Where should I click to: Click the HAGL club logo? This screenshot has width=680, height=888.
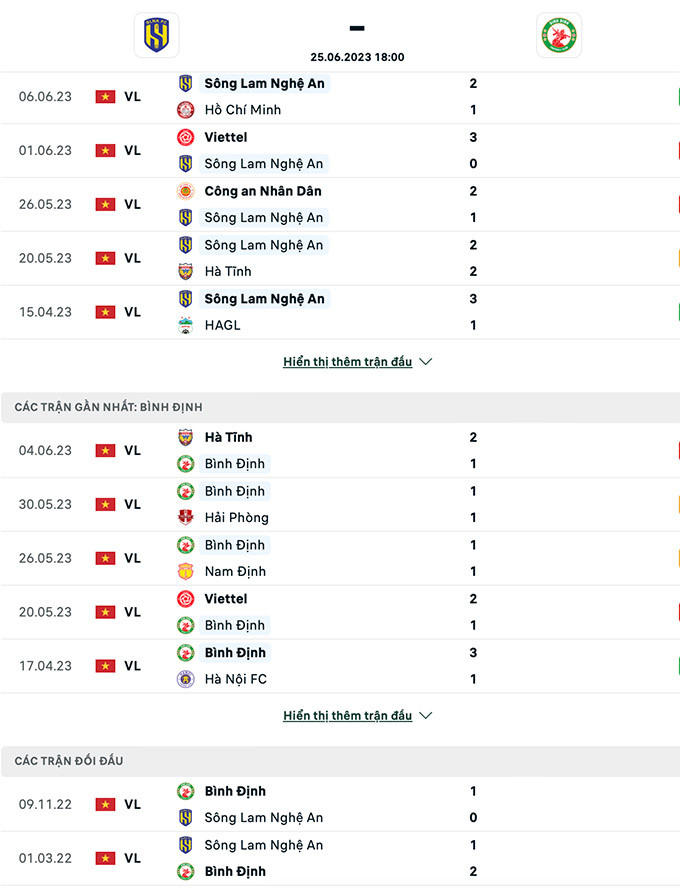click(185, 325)
